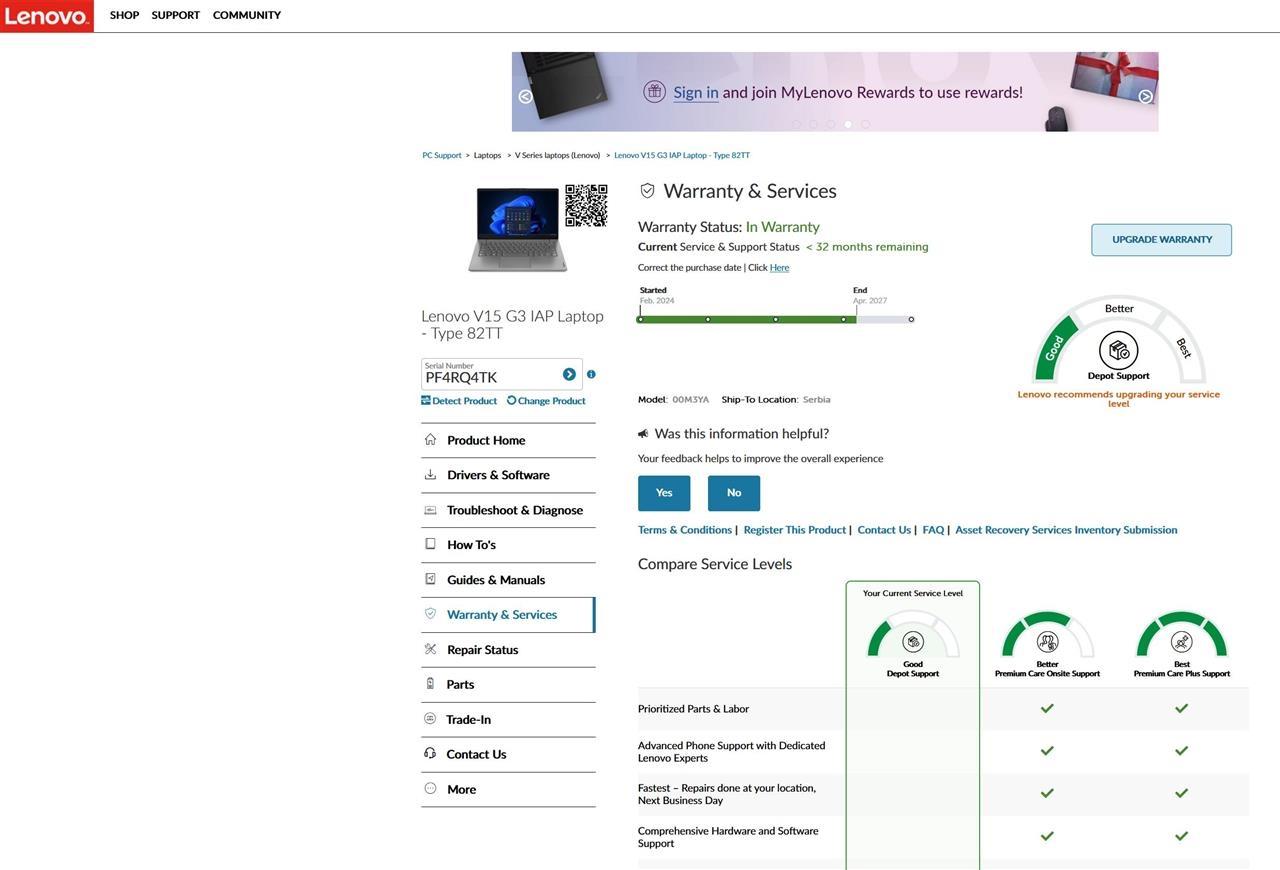Open Laptops breadcrumb
The height and width of the screenshot is (870, 1280).
pyautogui.click(x=487, y=155)
